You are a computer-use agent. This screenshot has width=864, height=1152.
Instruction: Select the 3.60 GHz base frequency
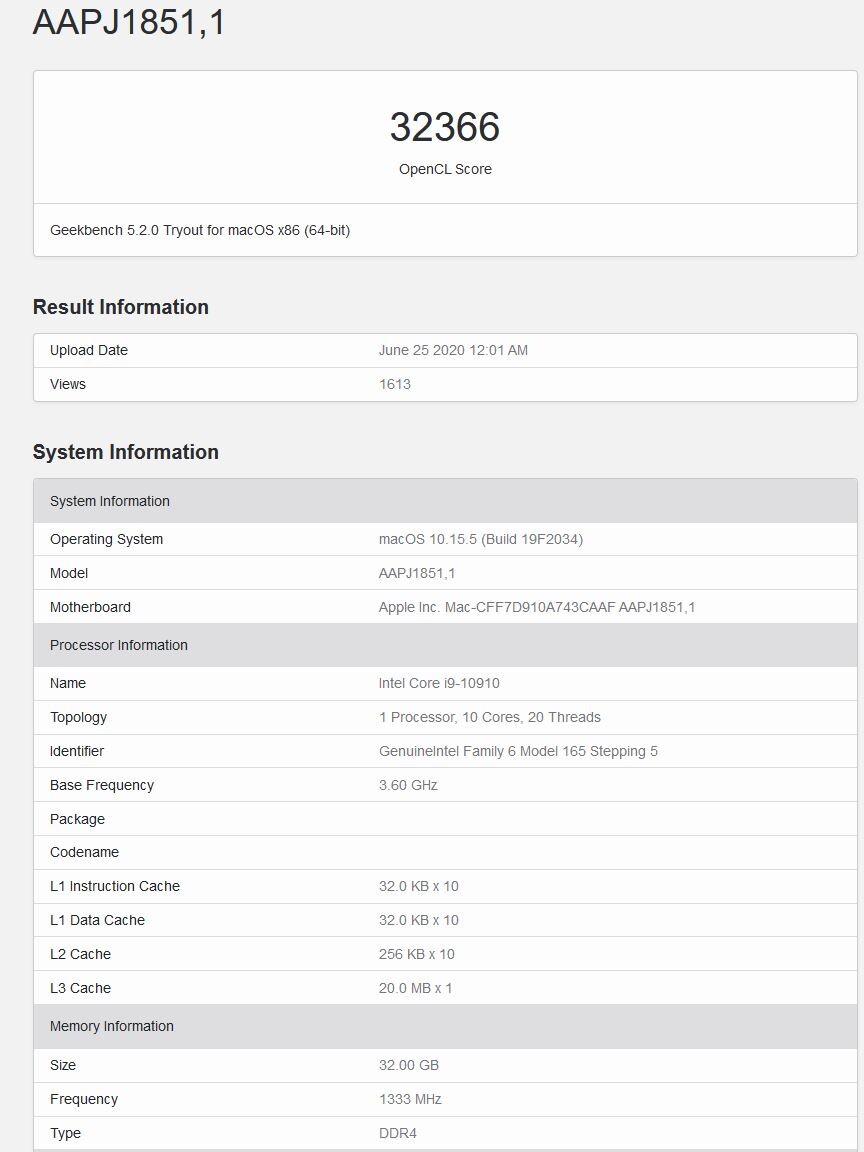click(x=408, y=785)
